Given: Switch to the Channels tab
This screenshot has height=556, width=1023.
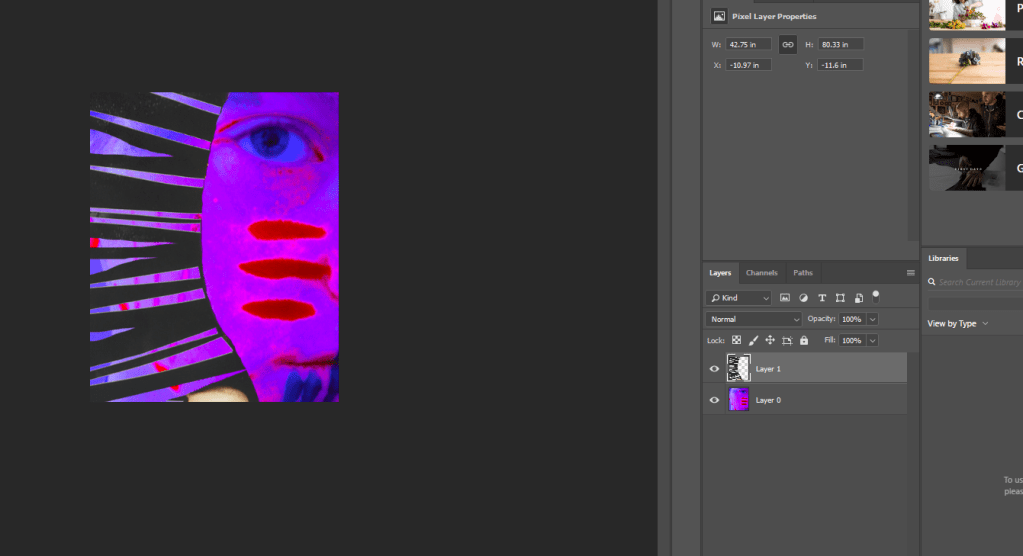Looking at the screenshot, I should 761,273.
